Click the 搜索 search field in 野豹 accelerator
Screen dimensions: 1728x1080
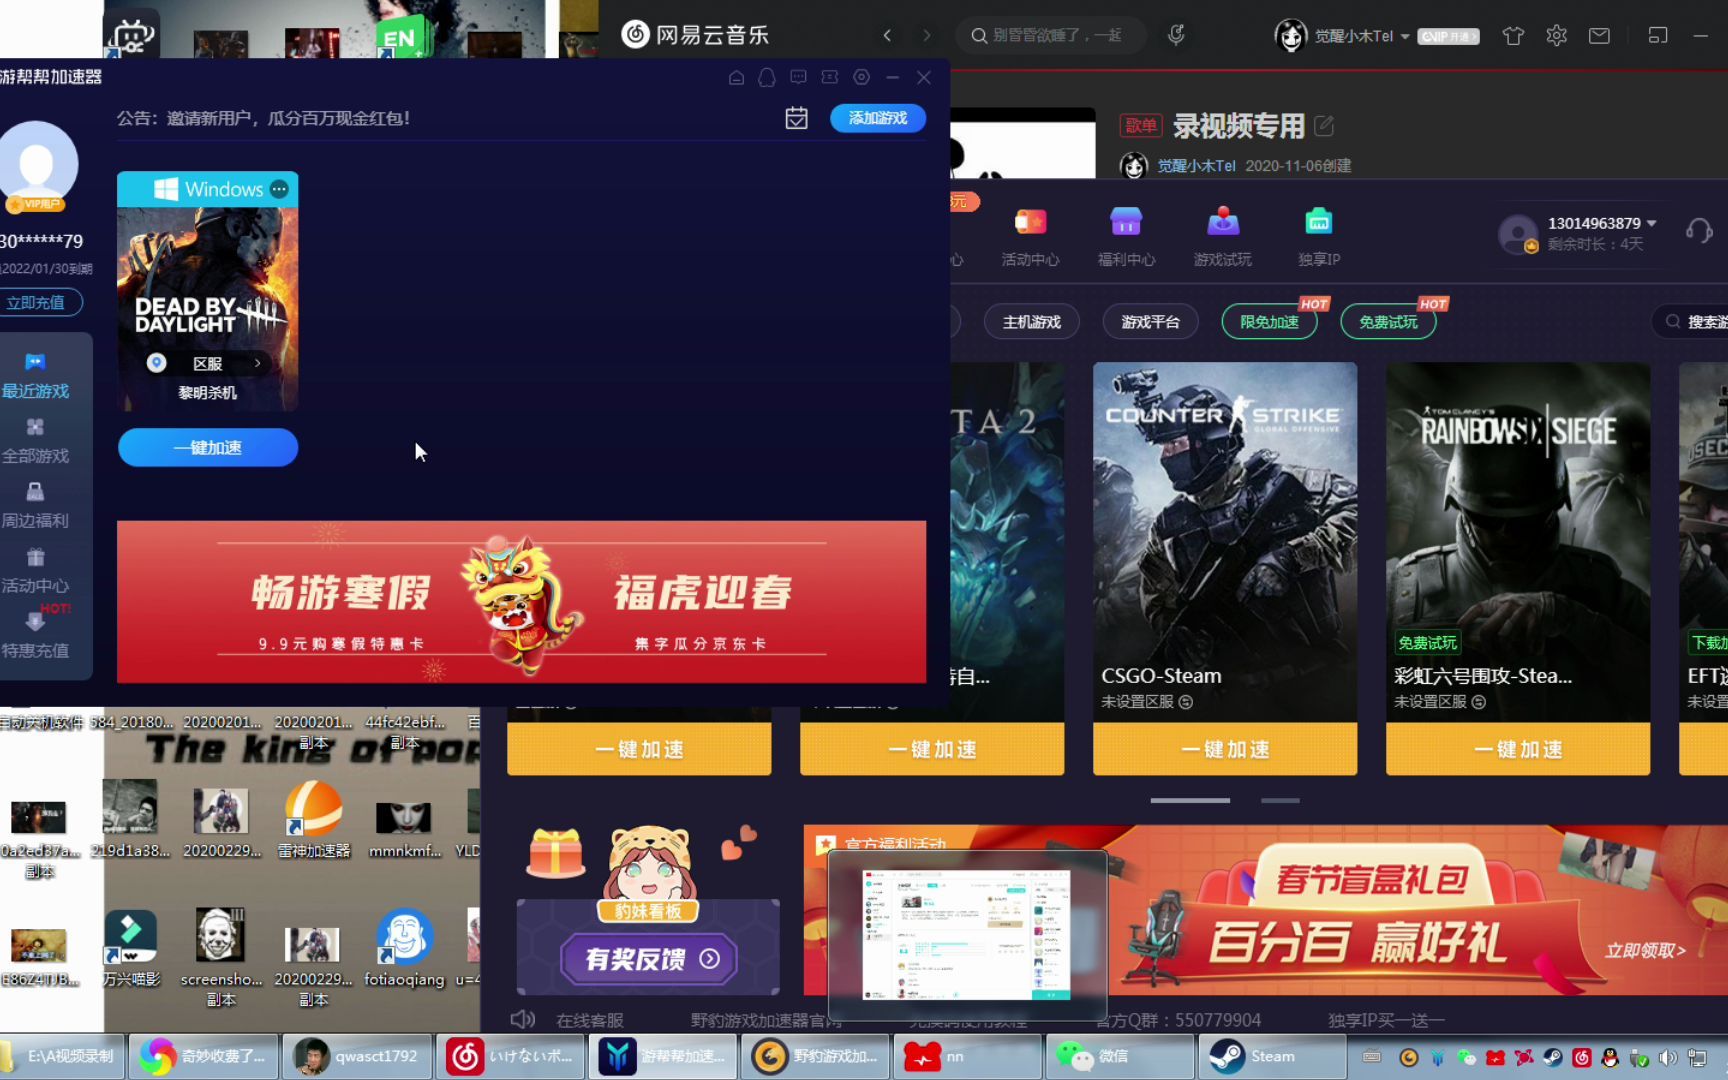1692,321
